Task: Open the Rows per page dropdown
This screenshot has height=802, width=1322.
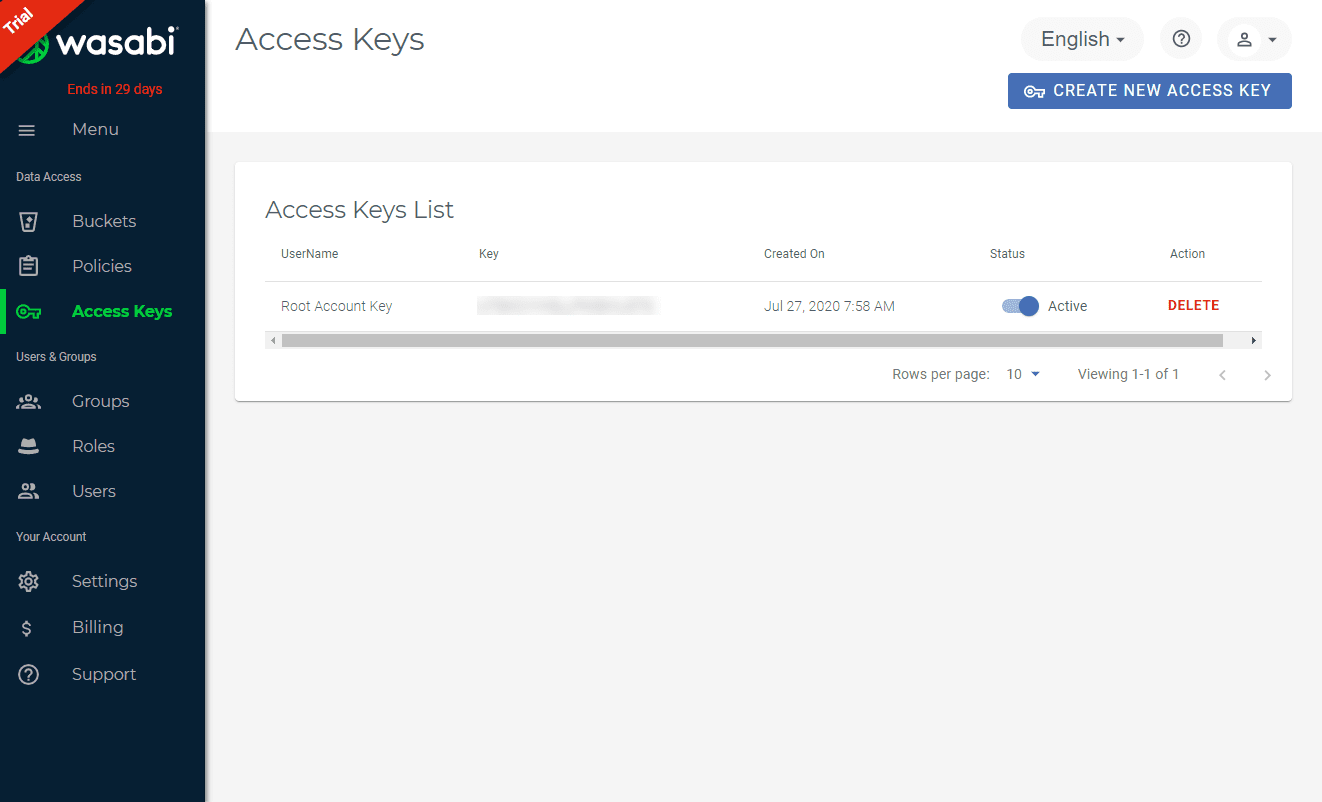Action: [1023, 374]
